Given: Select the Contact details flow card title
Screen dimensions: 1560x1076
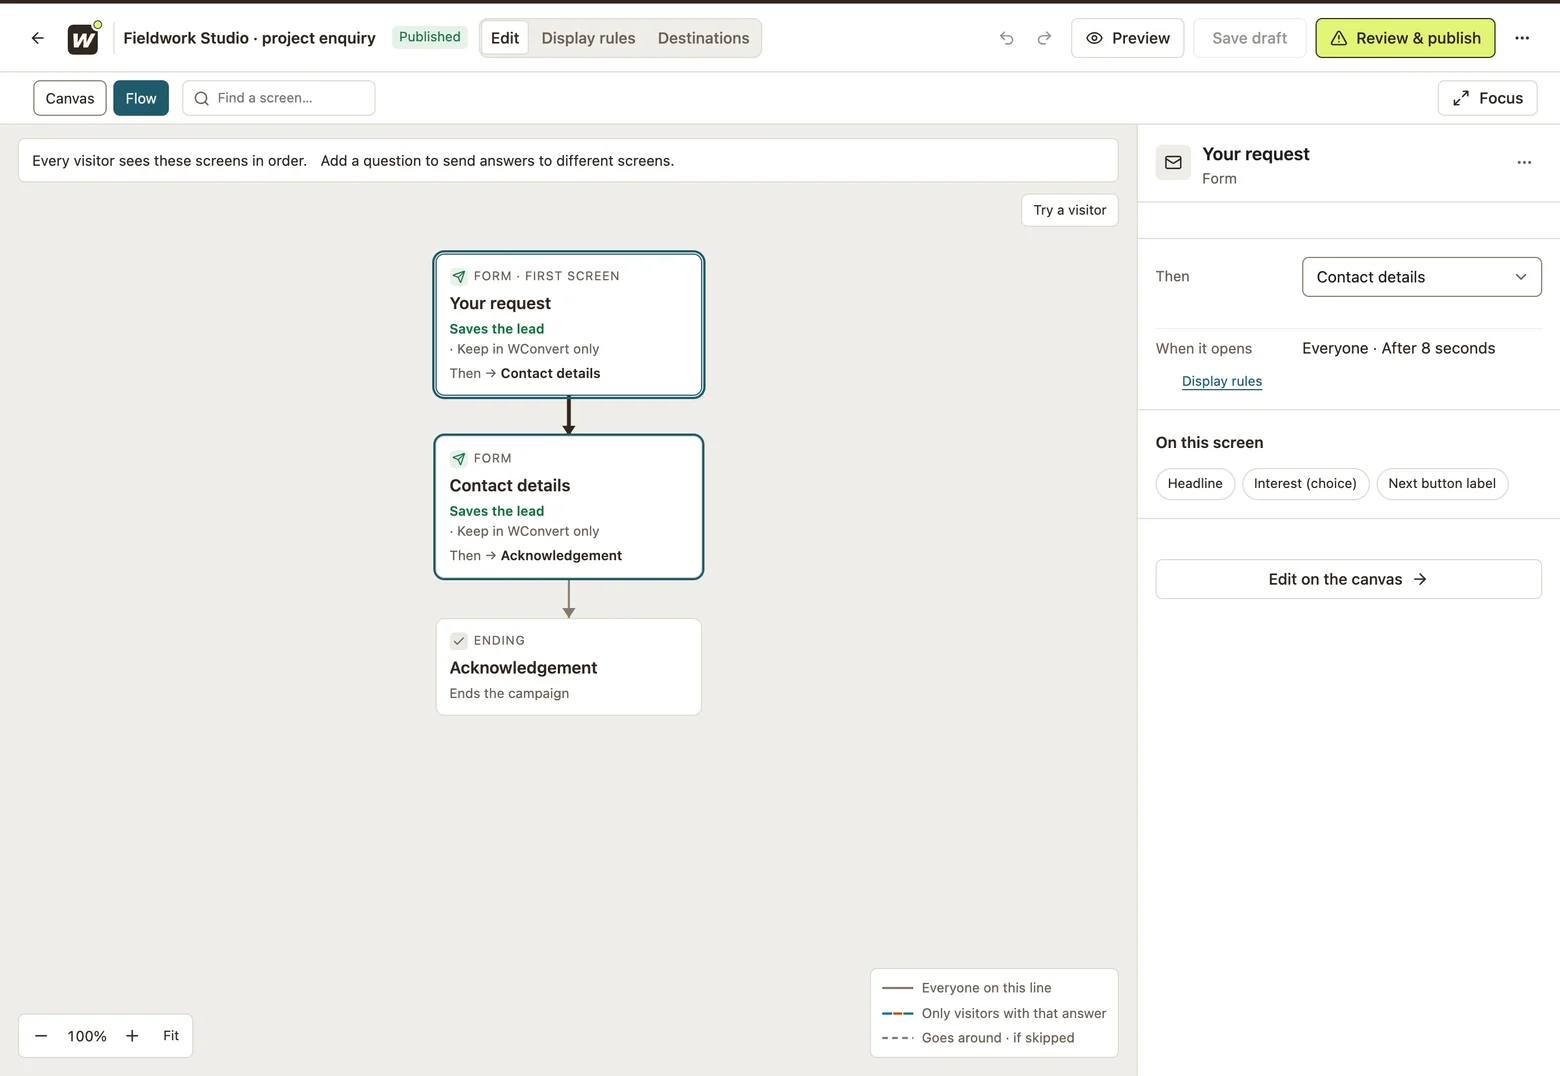Looking at the screenshot, I should click(x=510, y=485).
